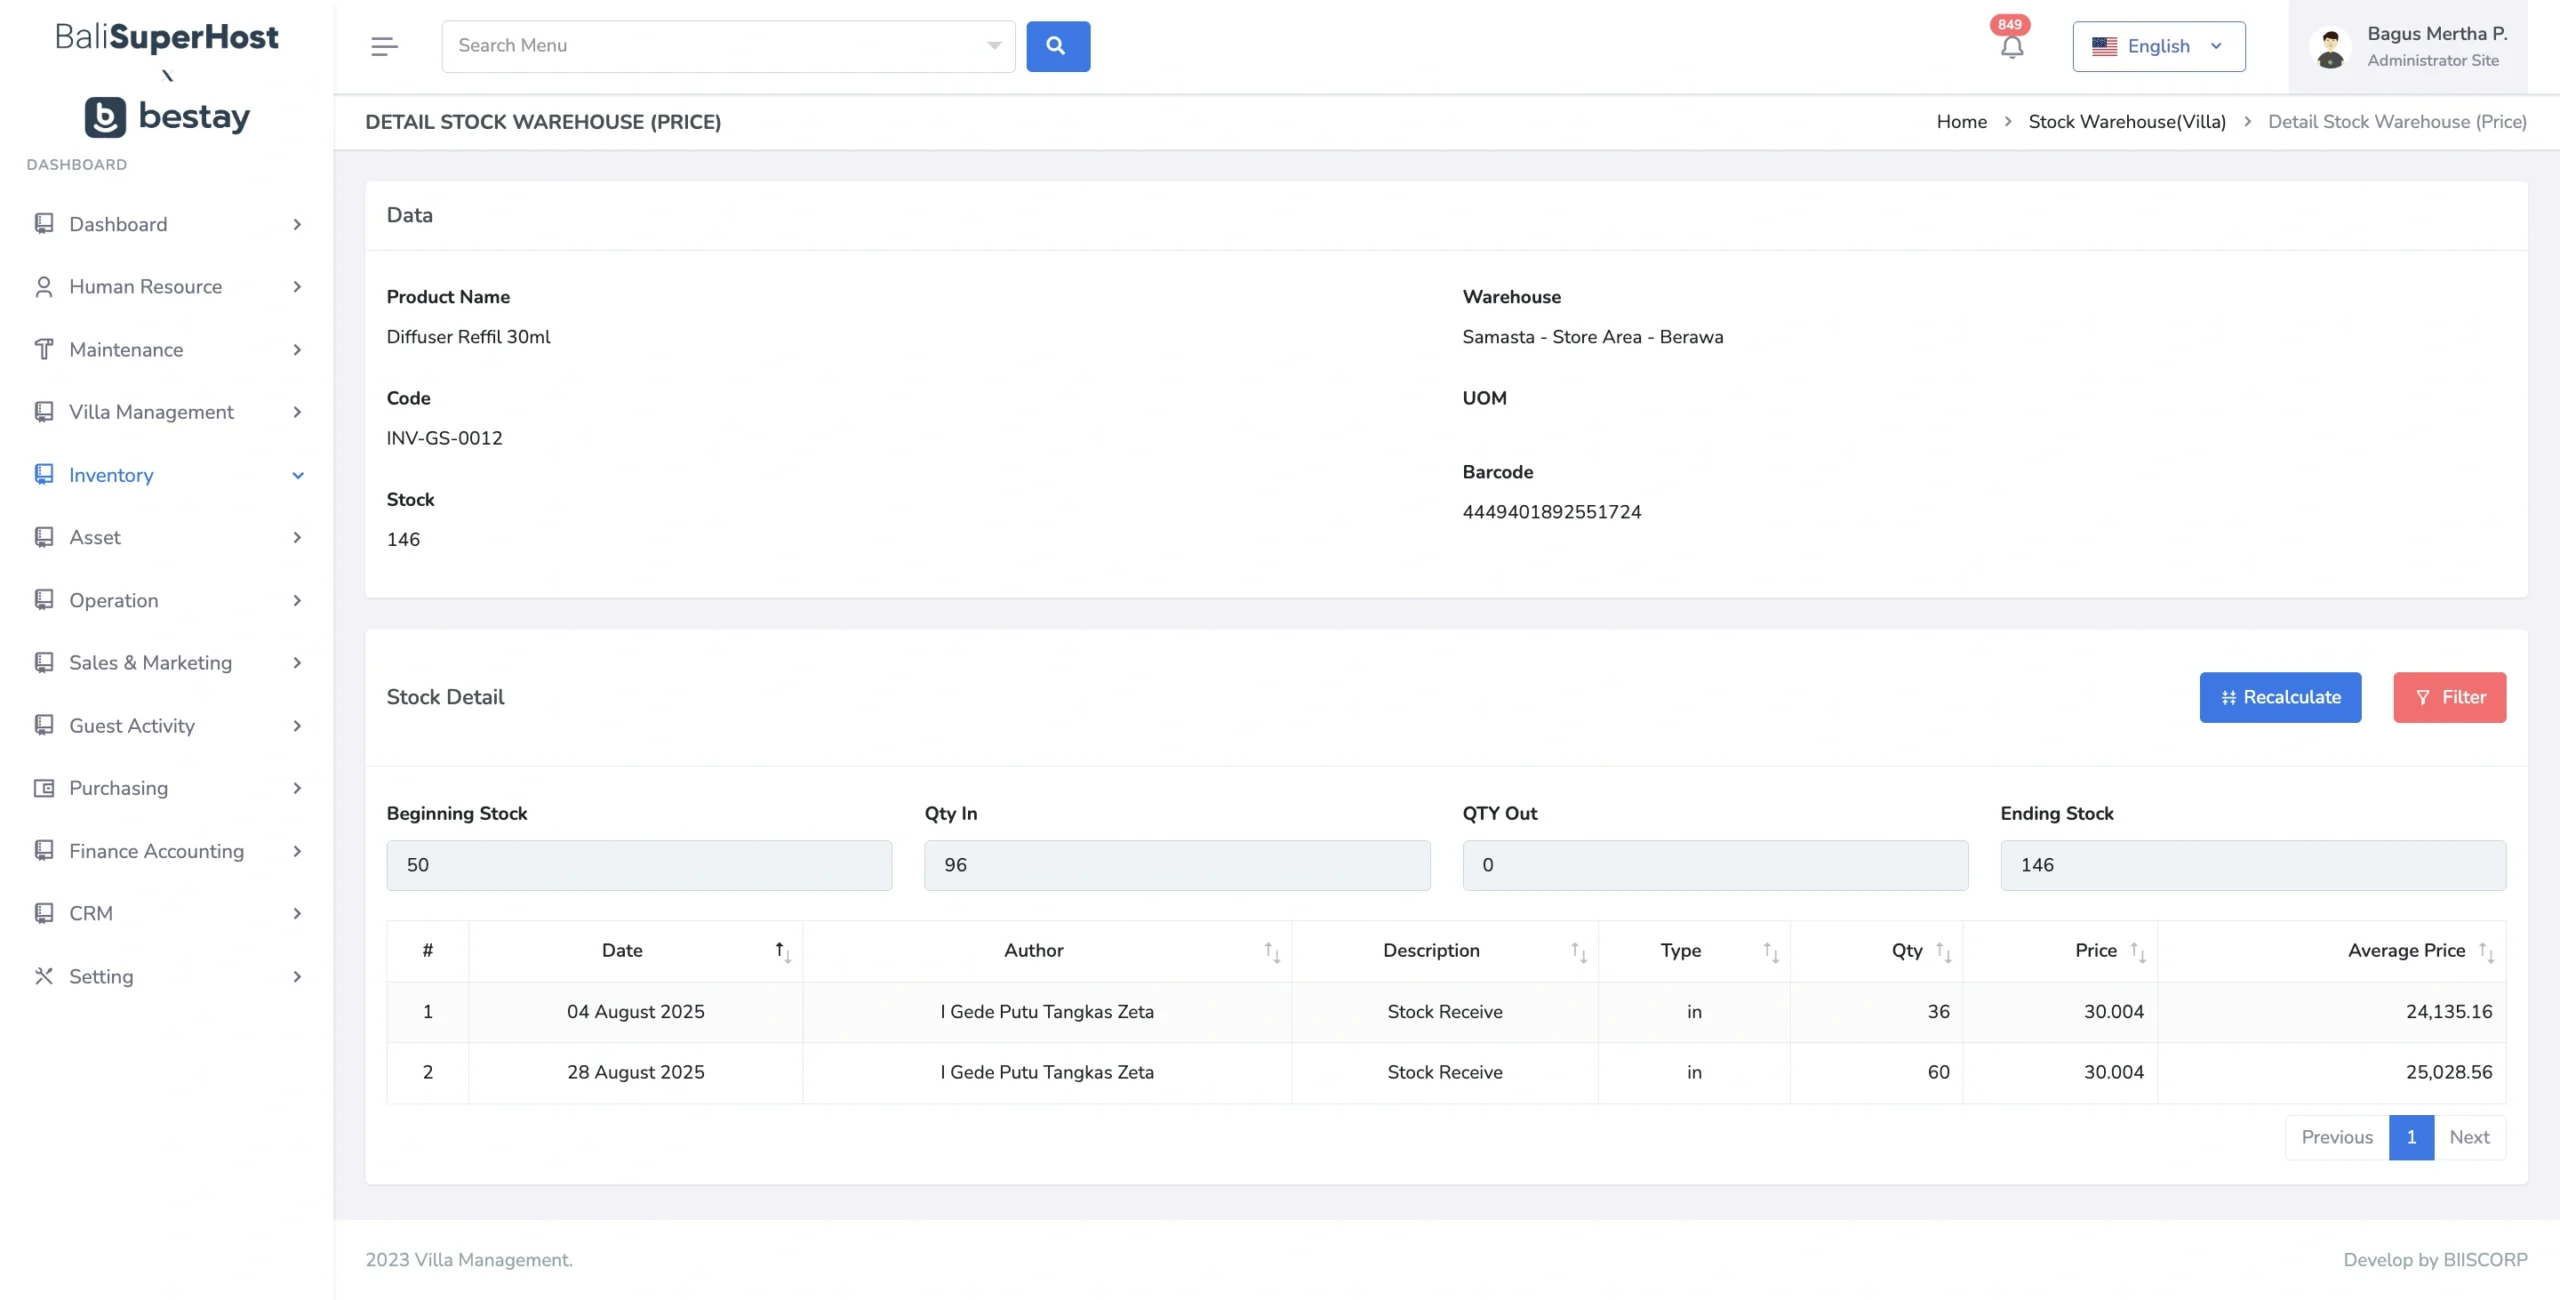Click the Inventory sidebar icon

click(44, 475)
